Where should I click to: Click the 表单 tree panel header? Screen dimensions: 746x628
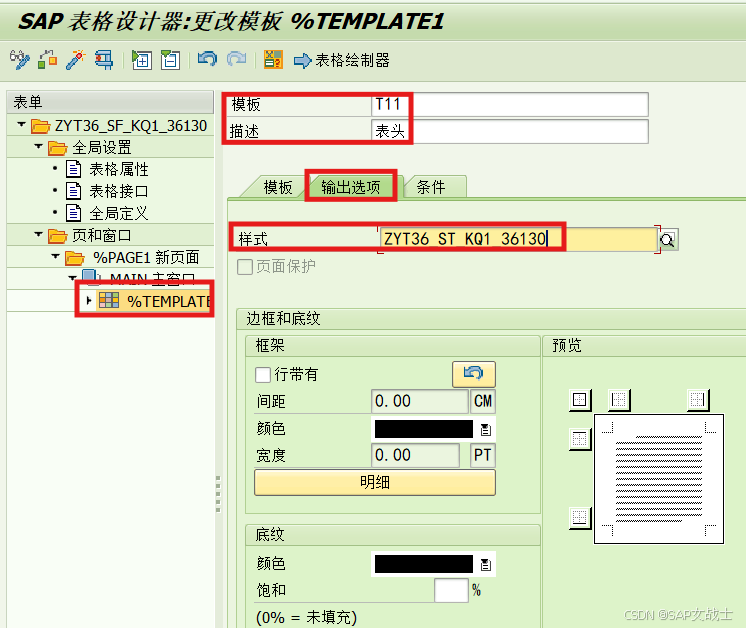pyautogui.click(x=110, y=102)
